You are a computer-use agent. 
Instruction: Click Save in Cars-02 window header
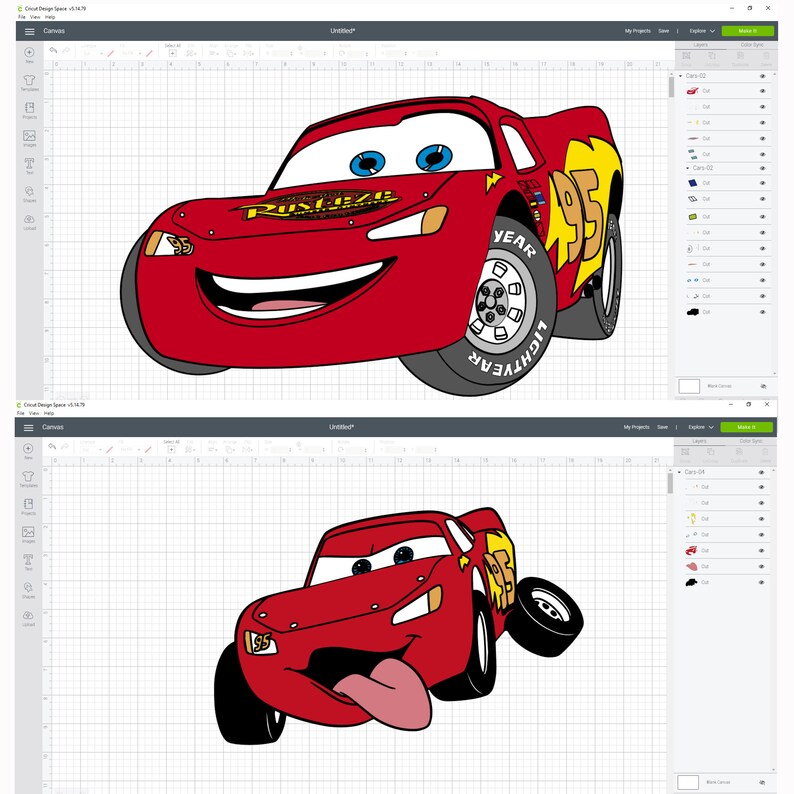click(663, 31)
